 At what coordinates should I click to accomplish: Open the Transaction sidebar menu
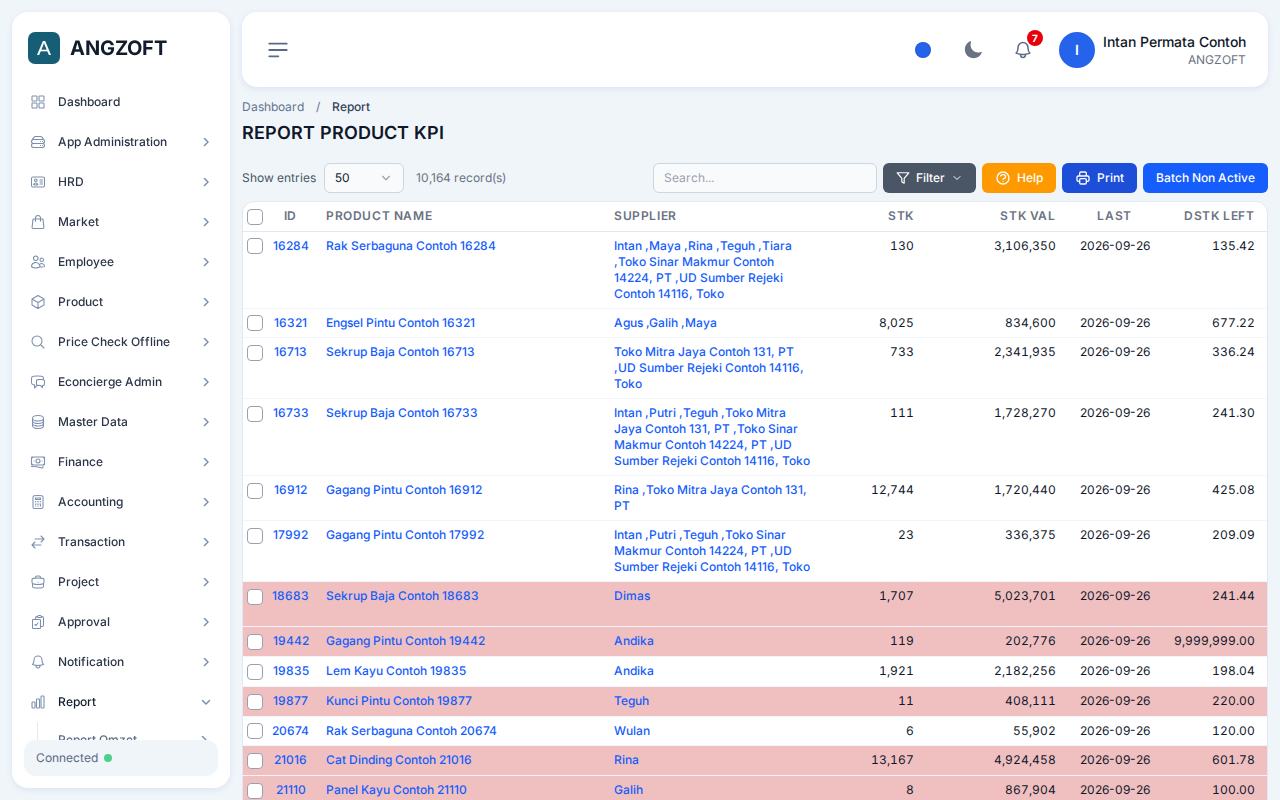[121, 542]
